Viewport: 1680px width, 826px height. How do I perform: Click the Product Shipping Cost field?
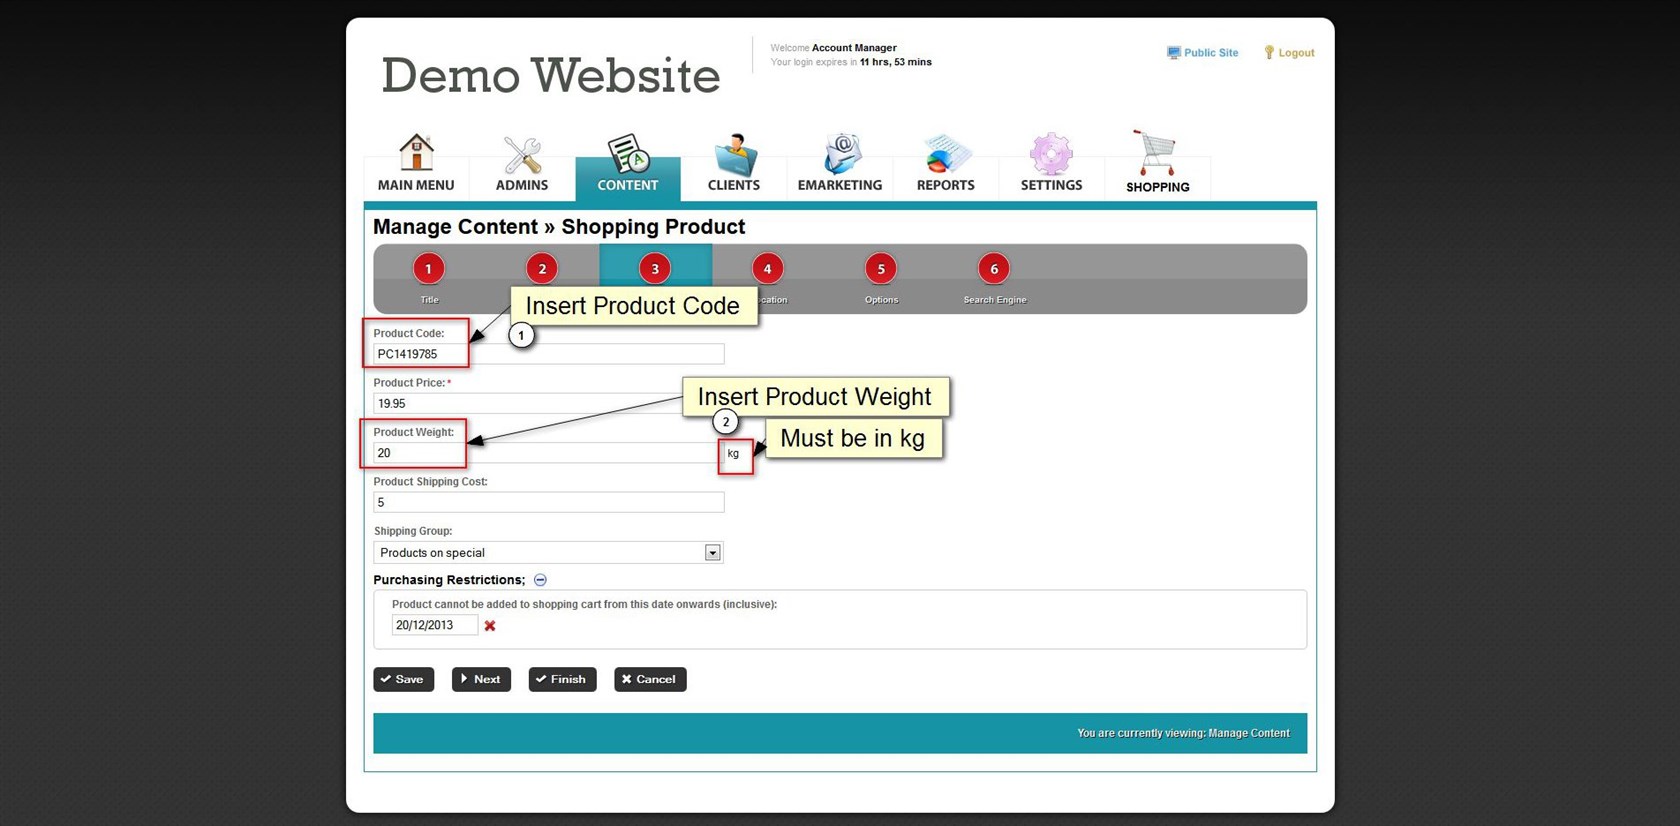click(x=548, y=503)
